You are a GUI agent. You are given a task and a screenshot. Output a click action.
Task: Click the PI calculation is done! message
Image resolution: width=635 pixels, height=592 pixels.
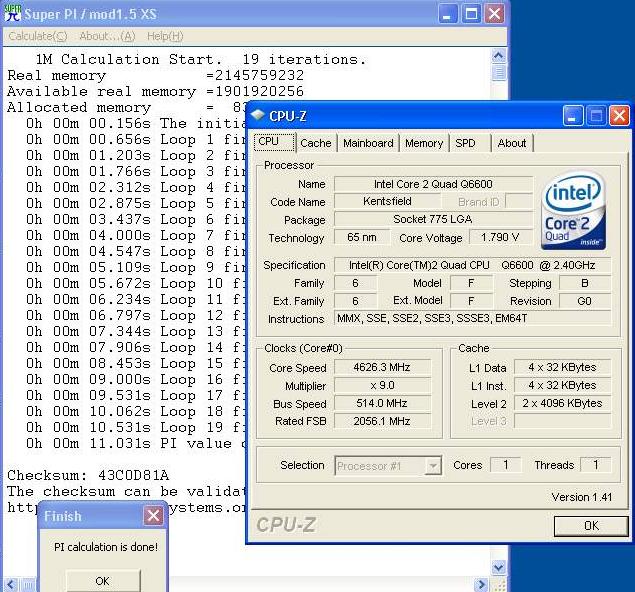tap(106, 547)
